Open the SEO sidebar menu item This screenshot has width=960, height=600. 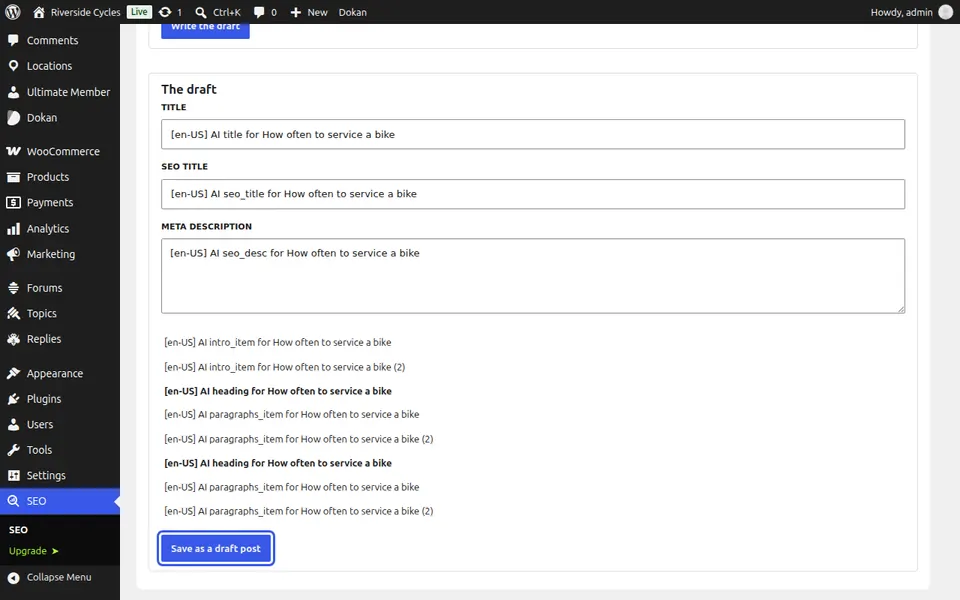(x=60, y=501)
